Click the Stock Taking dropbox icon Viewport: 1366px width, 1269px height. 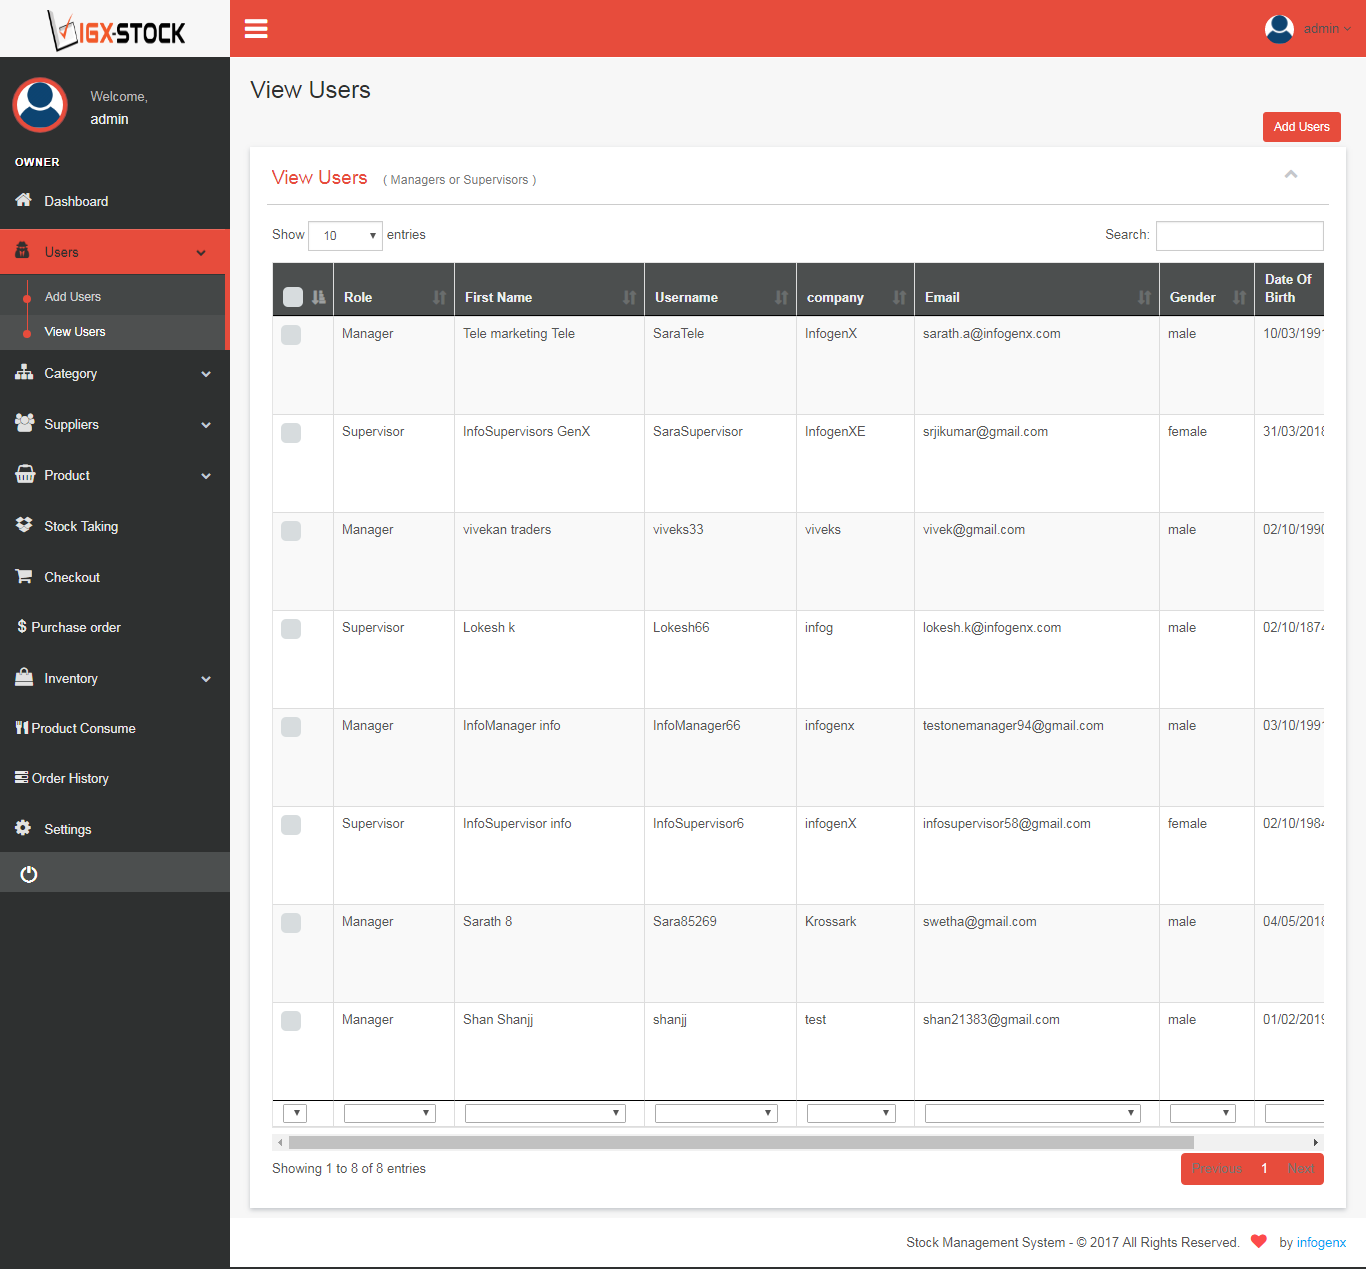pos(24,525)
